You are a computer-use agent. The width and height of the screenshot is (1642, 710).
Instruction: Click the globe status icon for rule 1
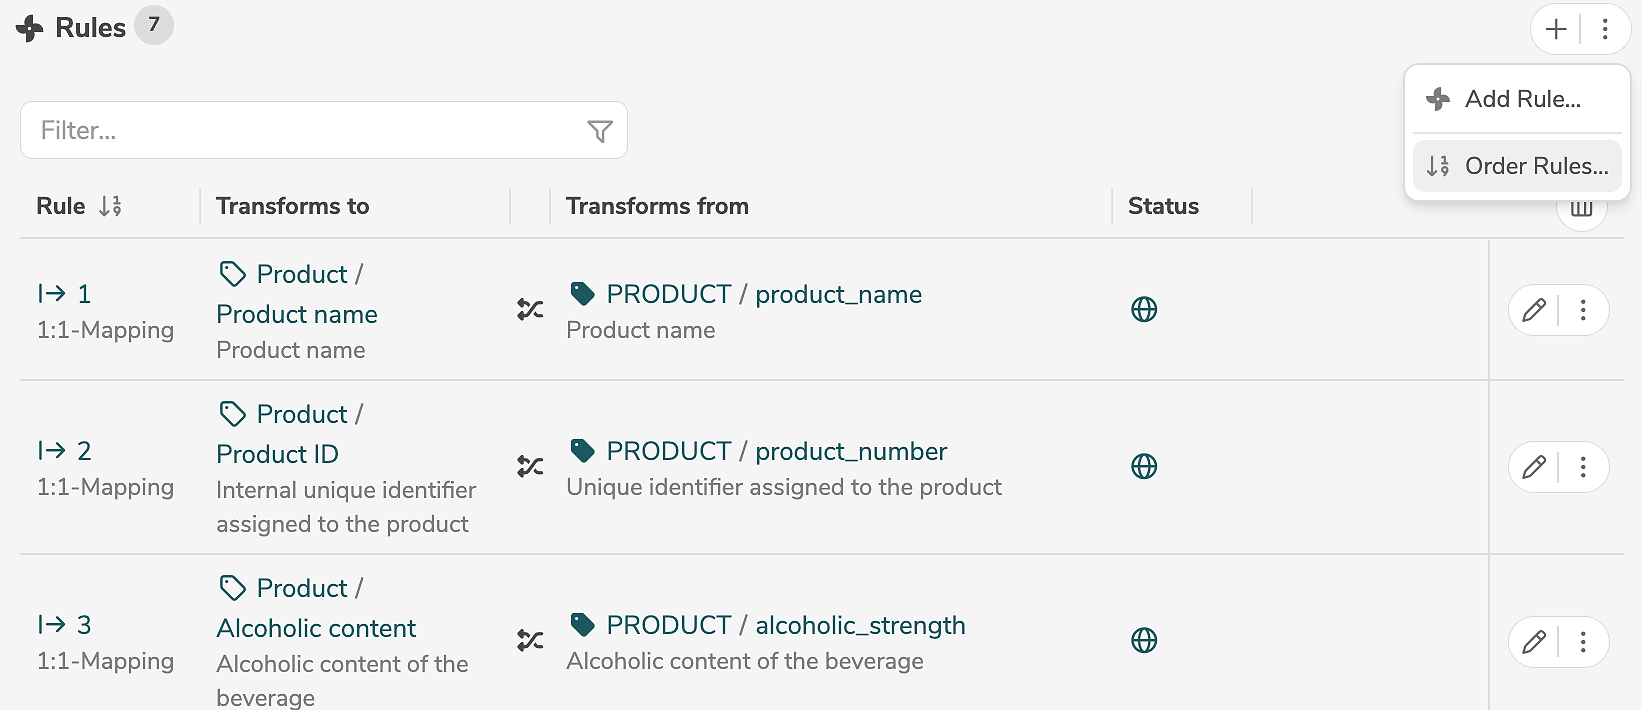(x=1144, y=310)
